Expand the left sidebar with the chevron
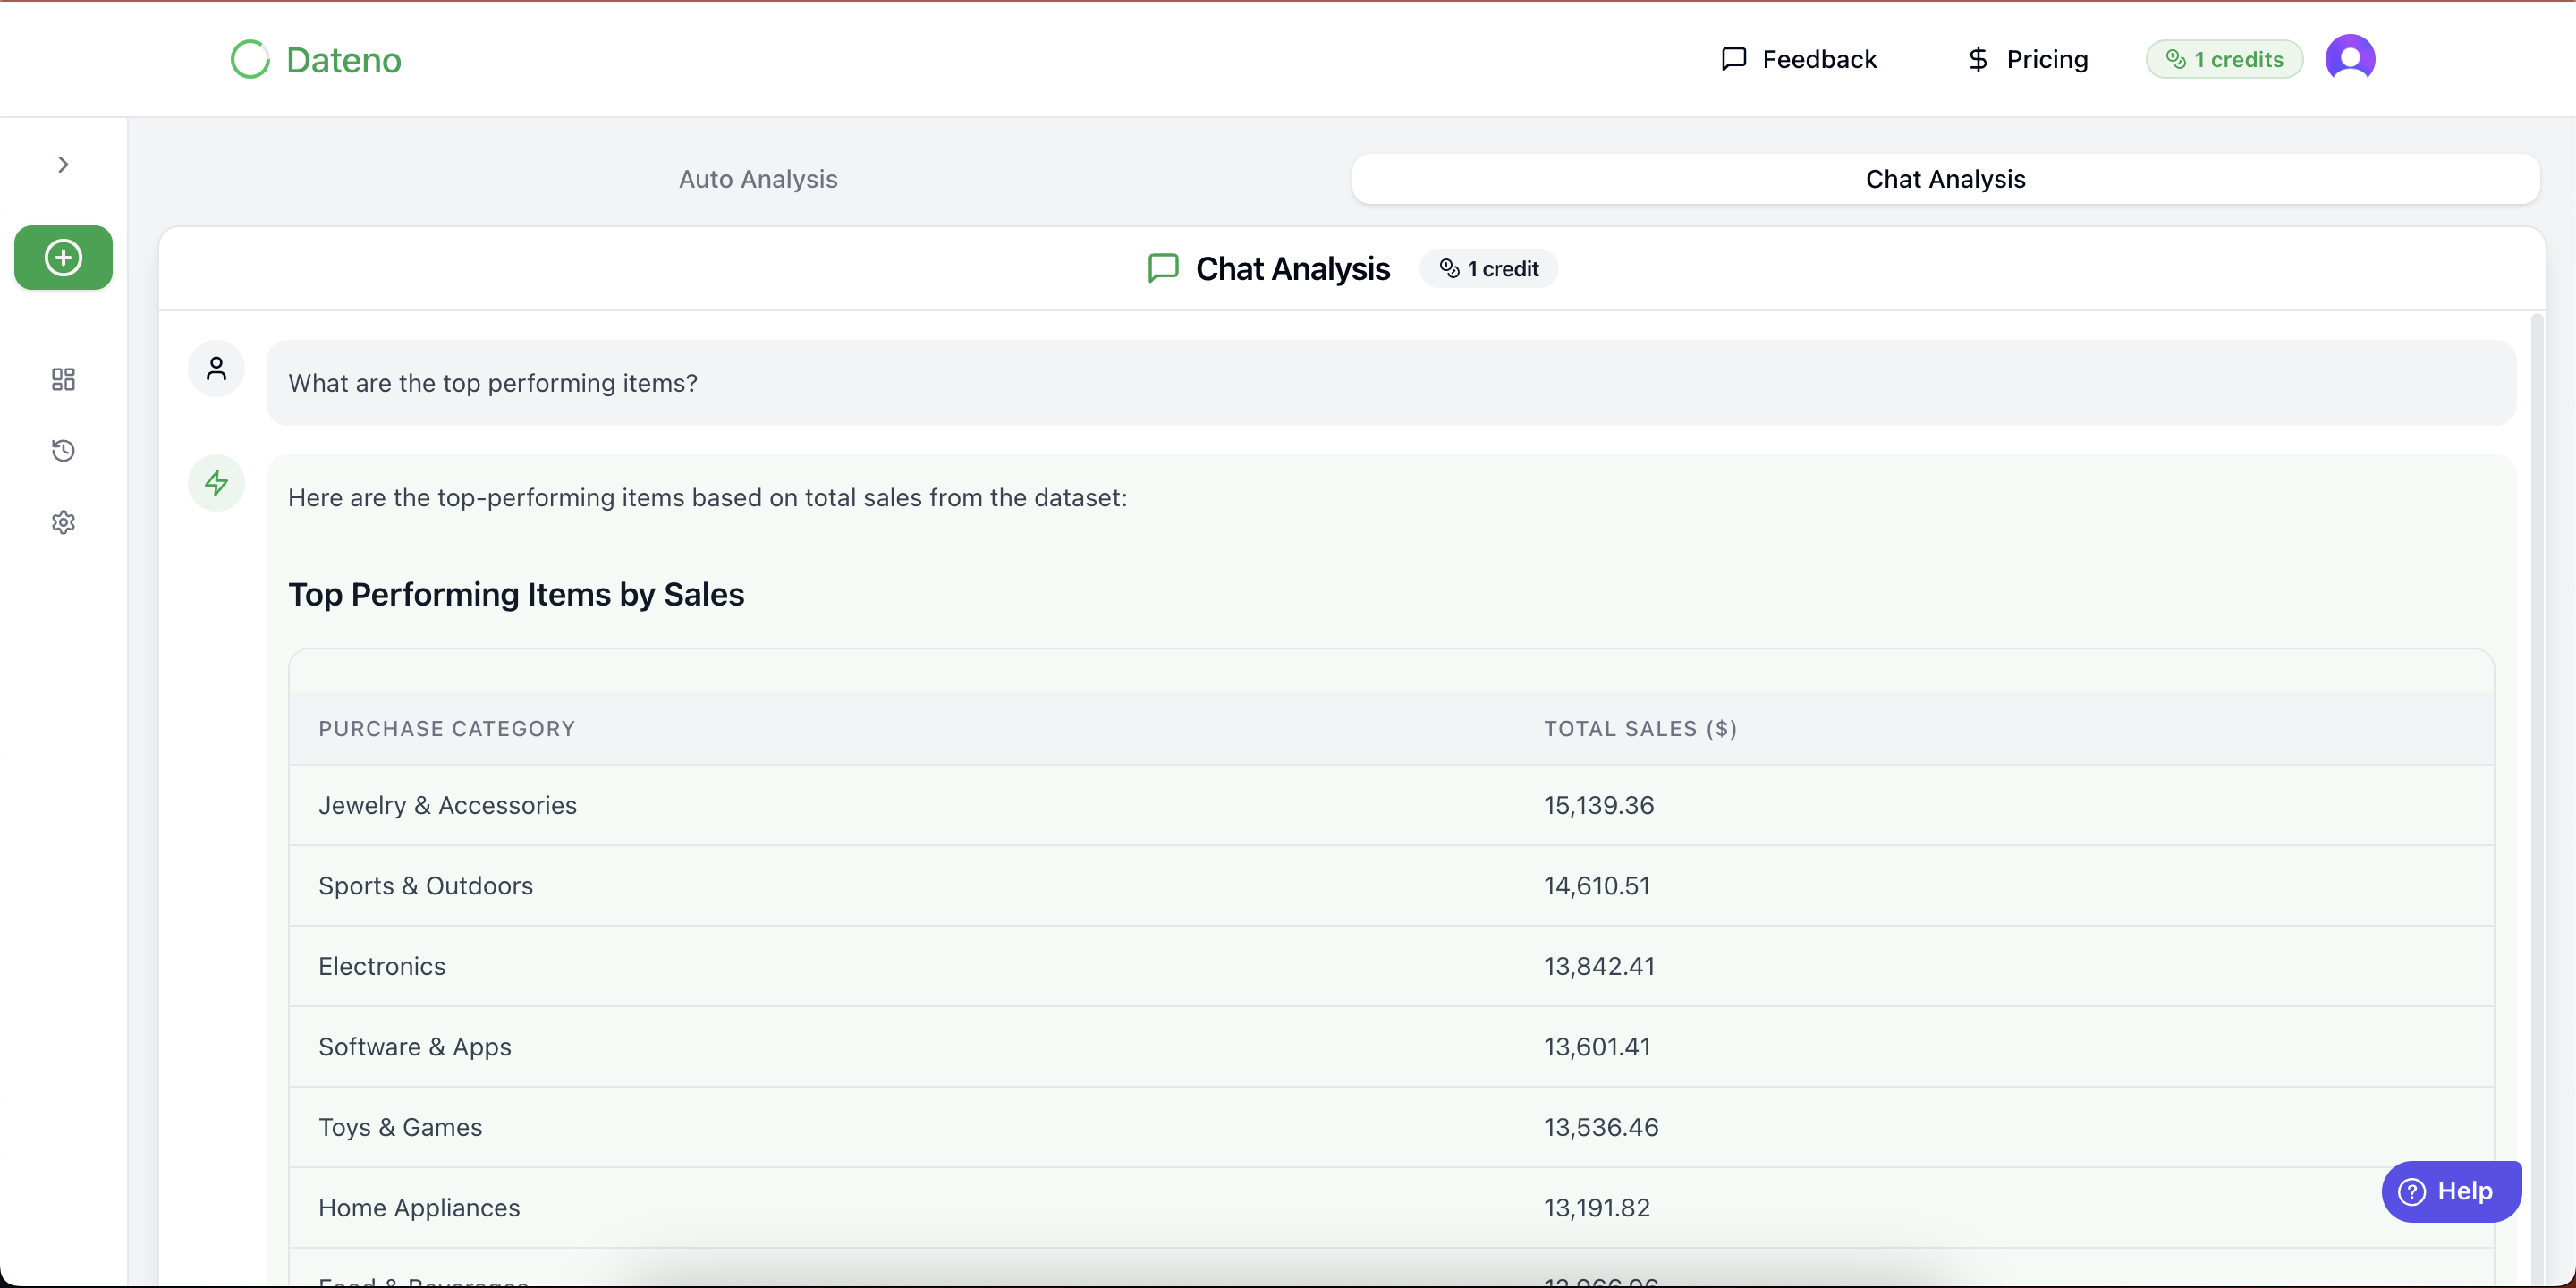2576x1288 pixels. tap(63, 165)
